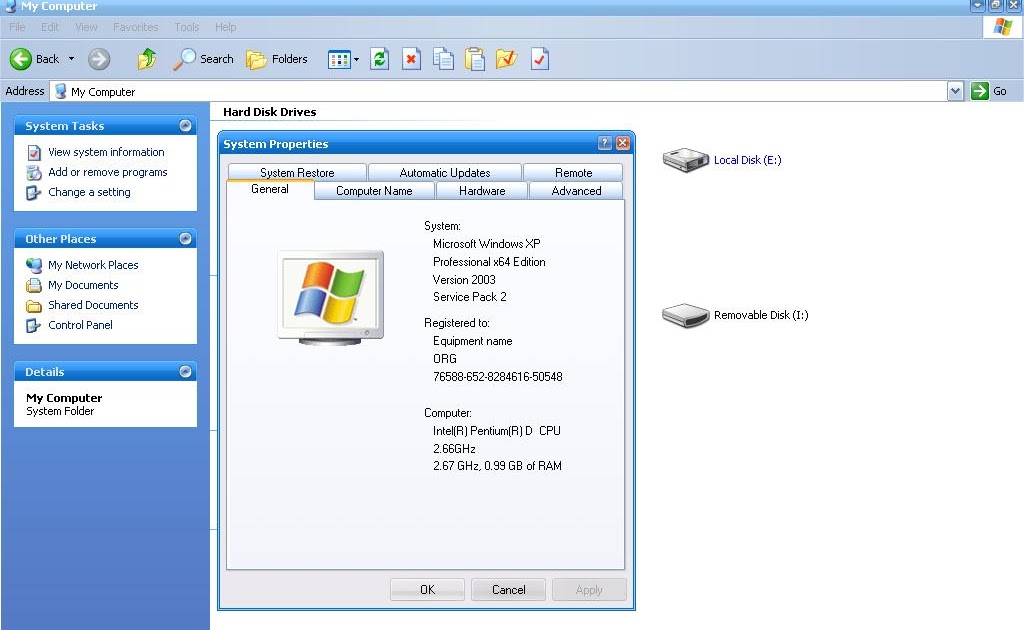Viewport: 1024px width, 630px height.
Task: Click View system information link
Action: tap(106, 152)
